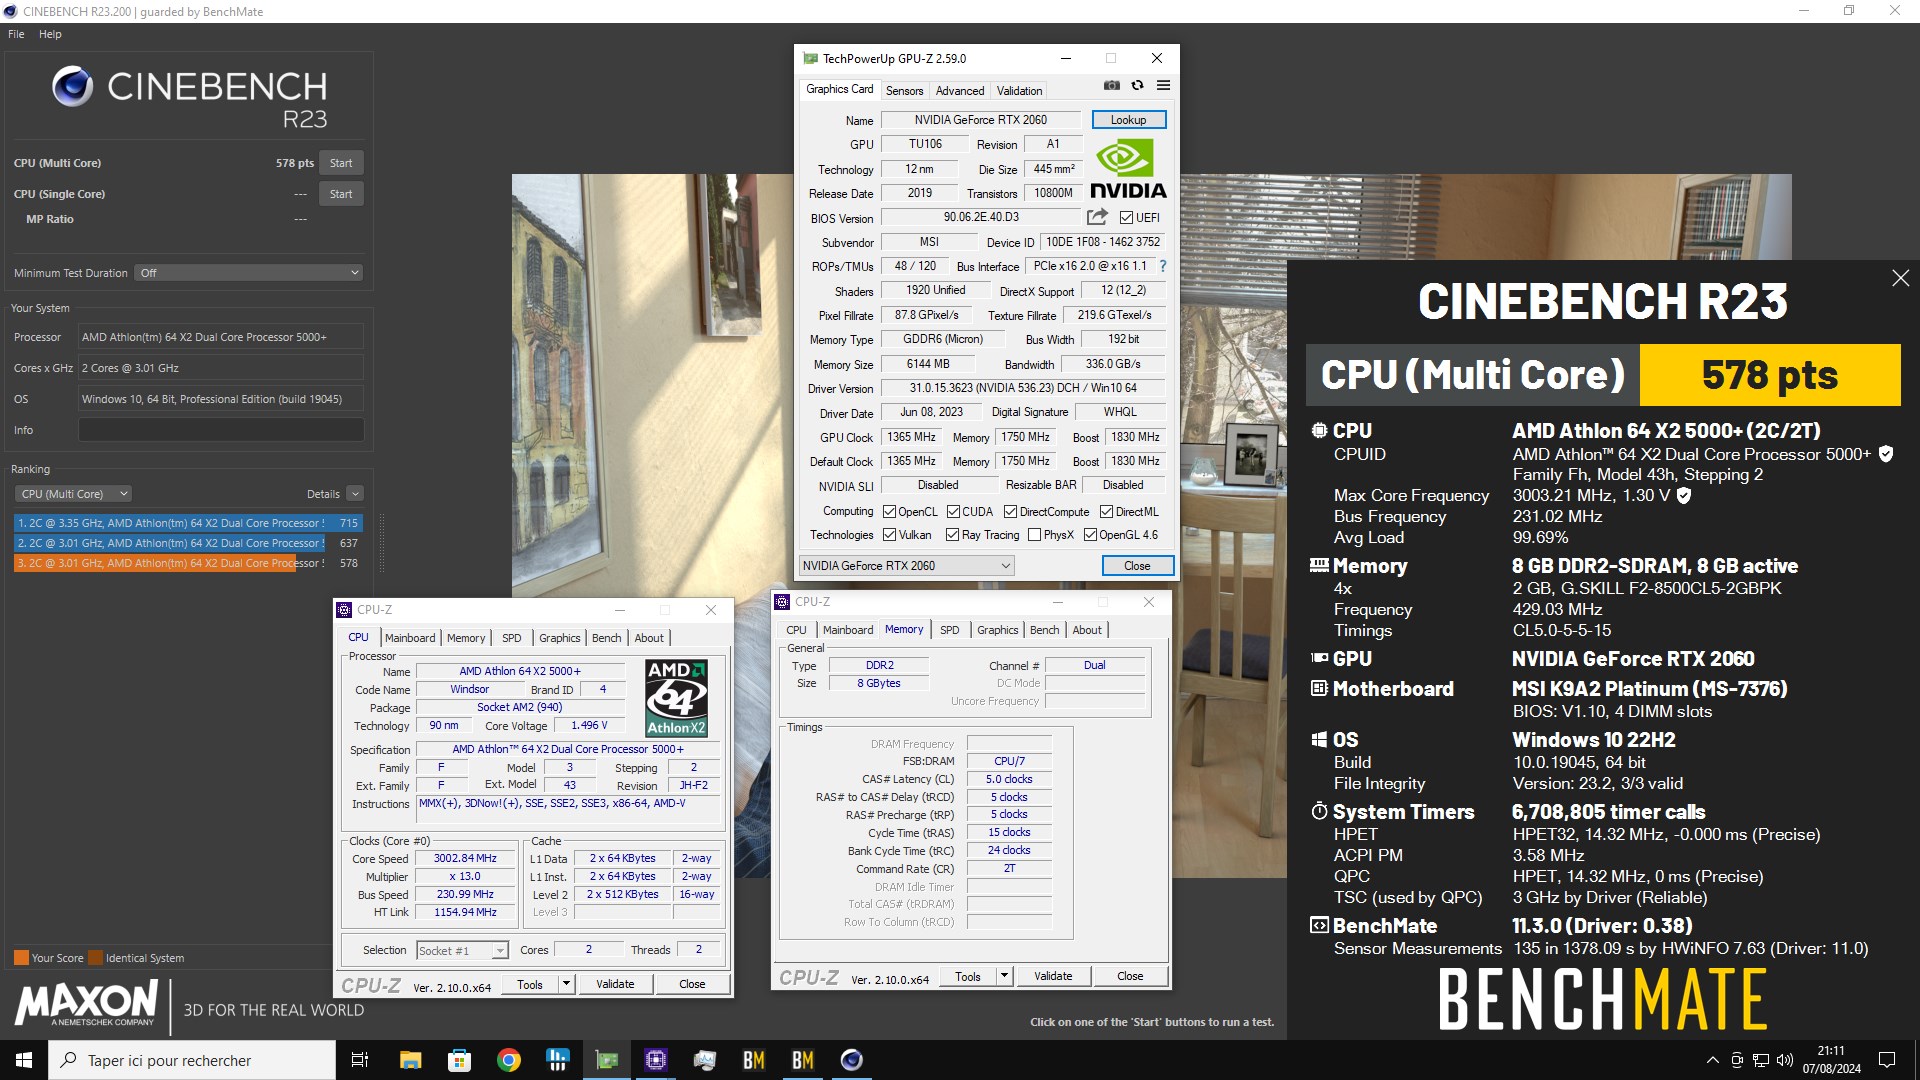
Task: Open Cinebench Help menu
Action: 50,34
